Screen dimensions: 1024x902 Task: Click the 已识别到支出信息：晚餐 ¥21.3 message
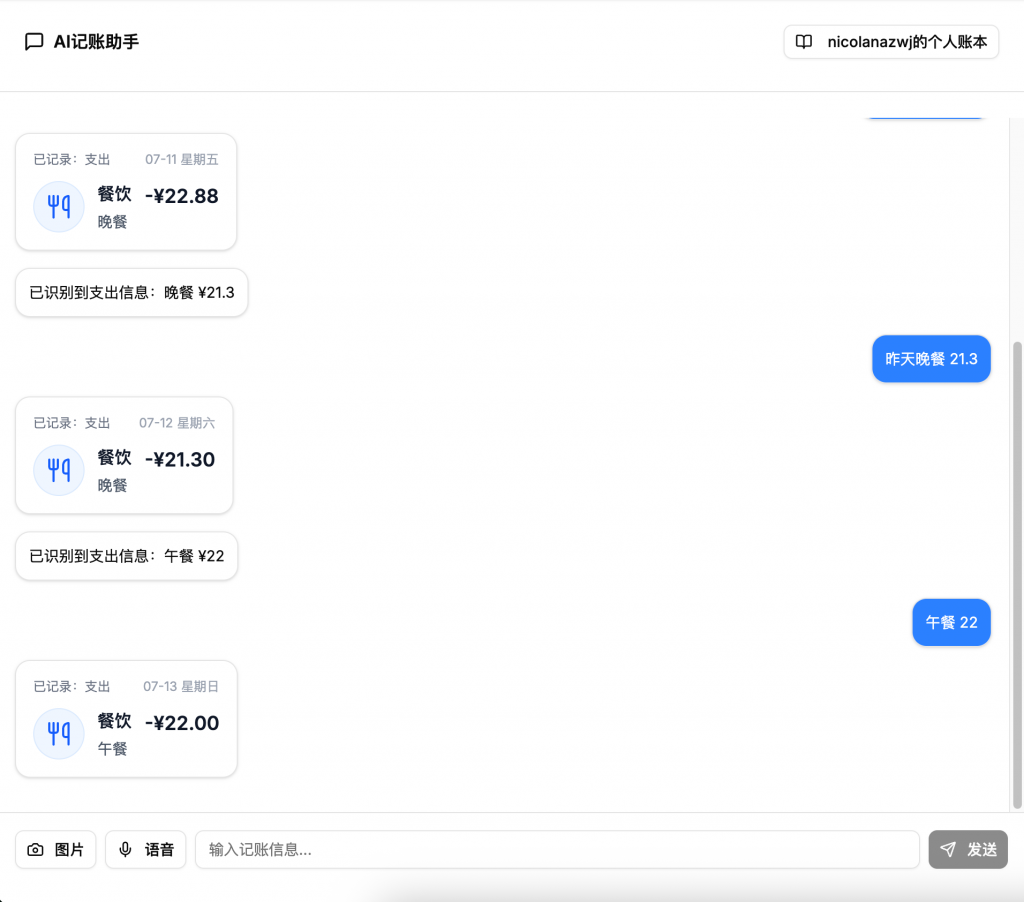pos(131,293)
